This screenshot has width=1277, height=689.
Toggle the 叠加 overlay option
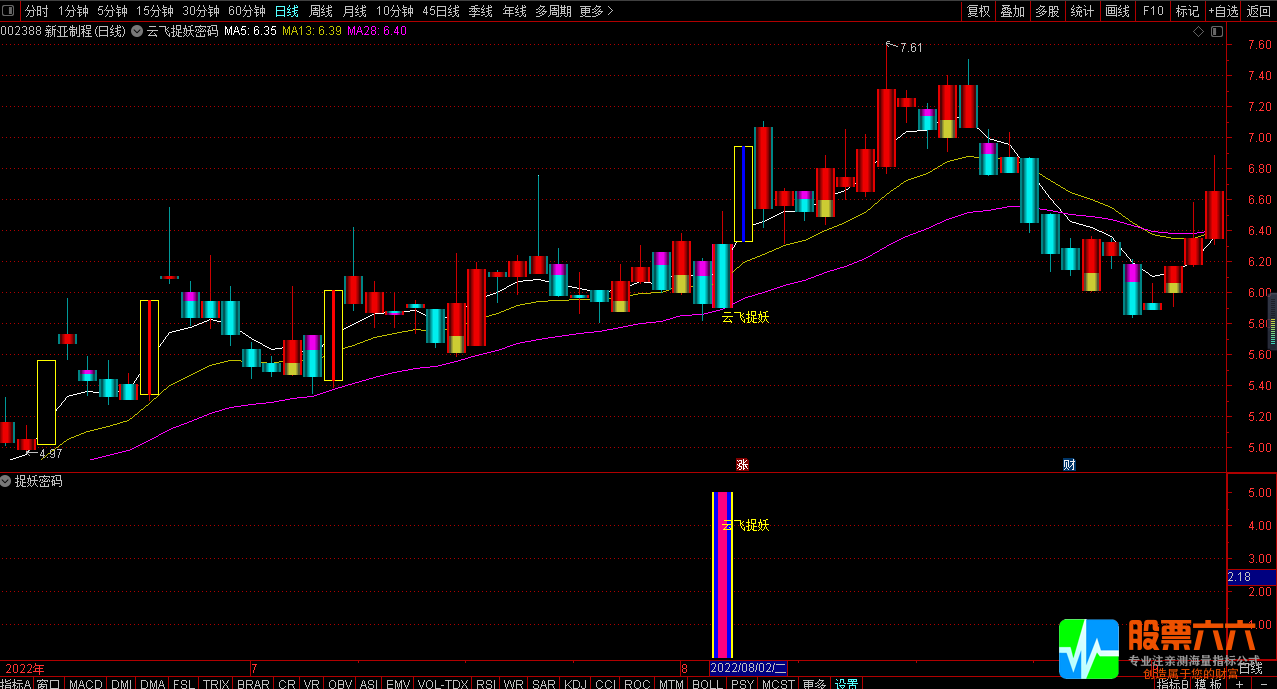[x=1012, y=11]
